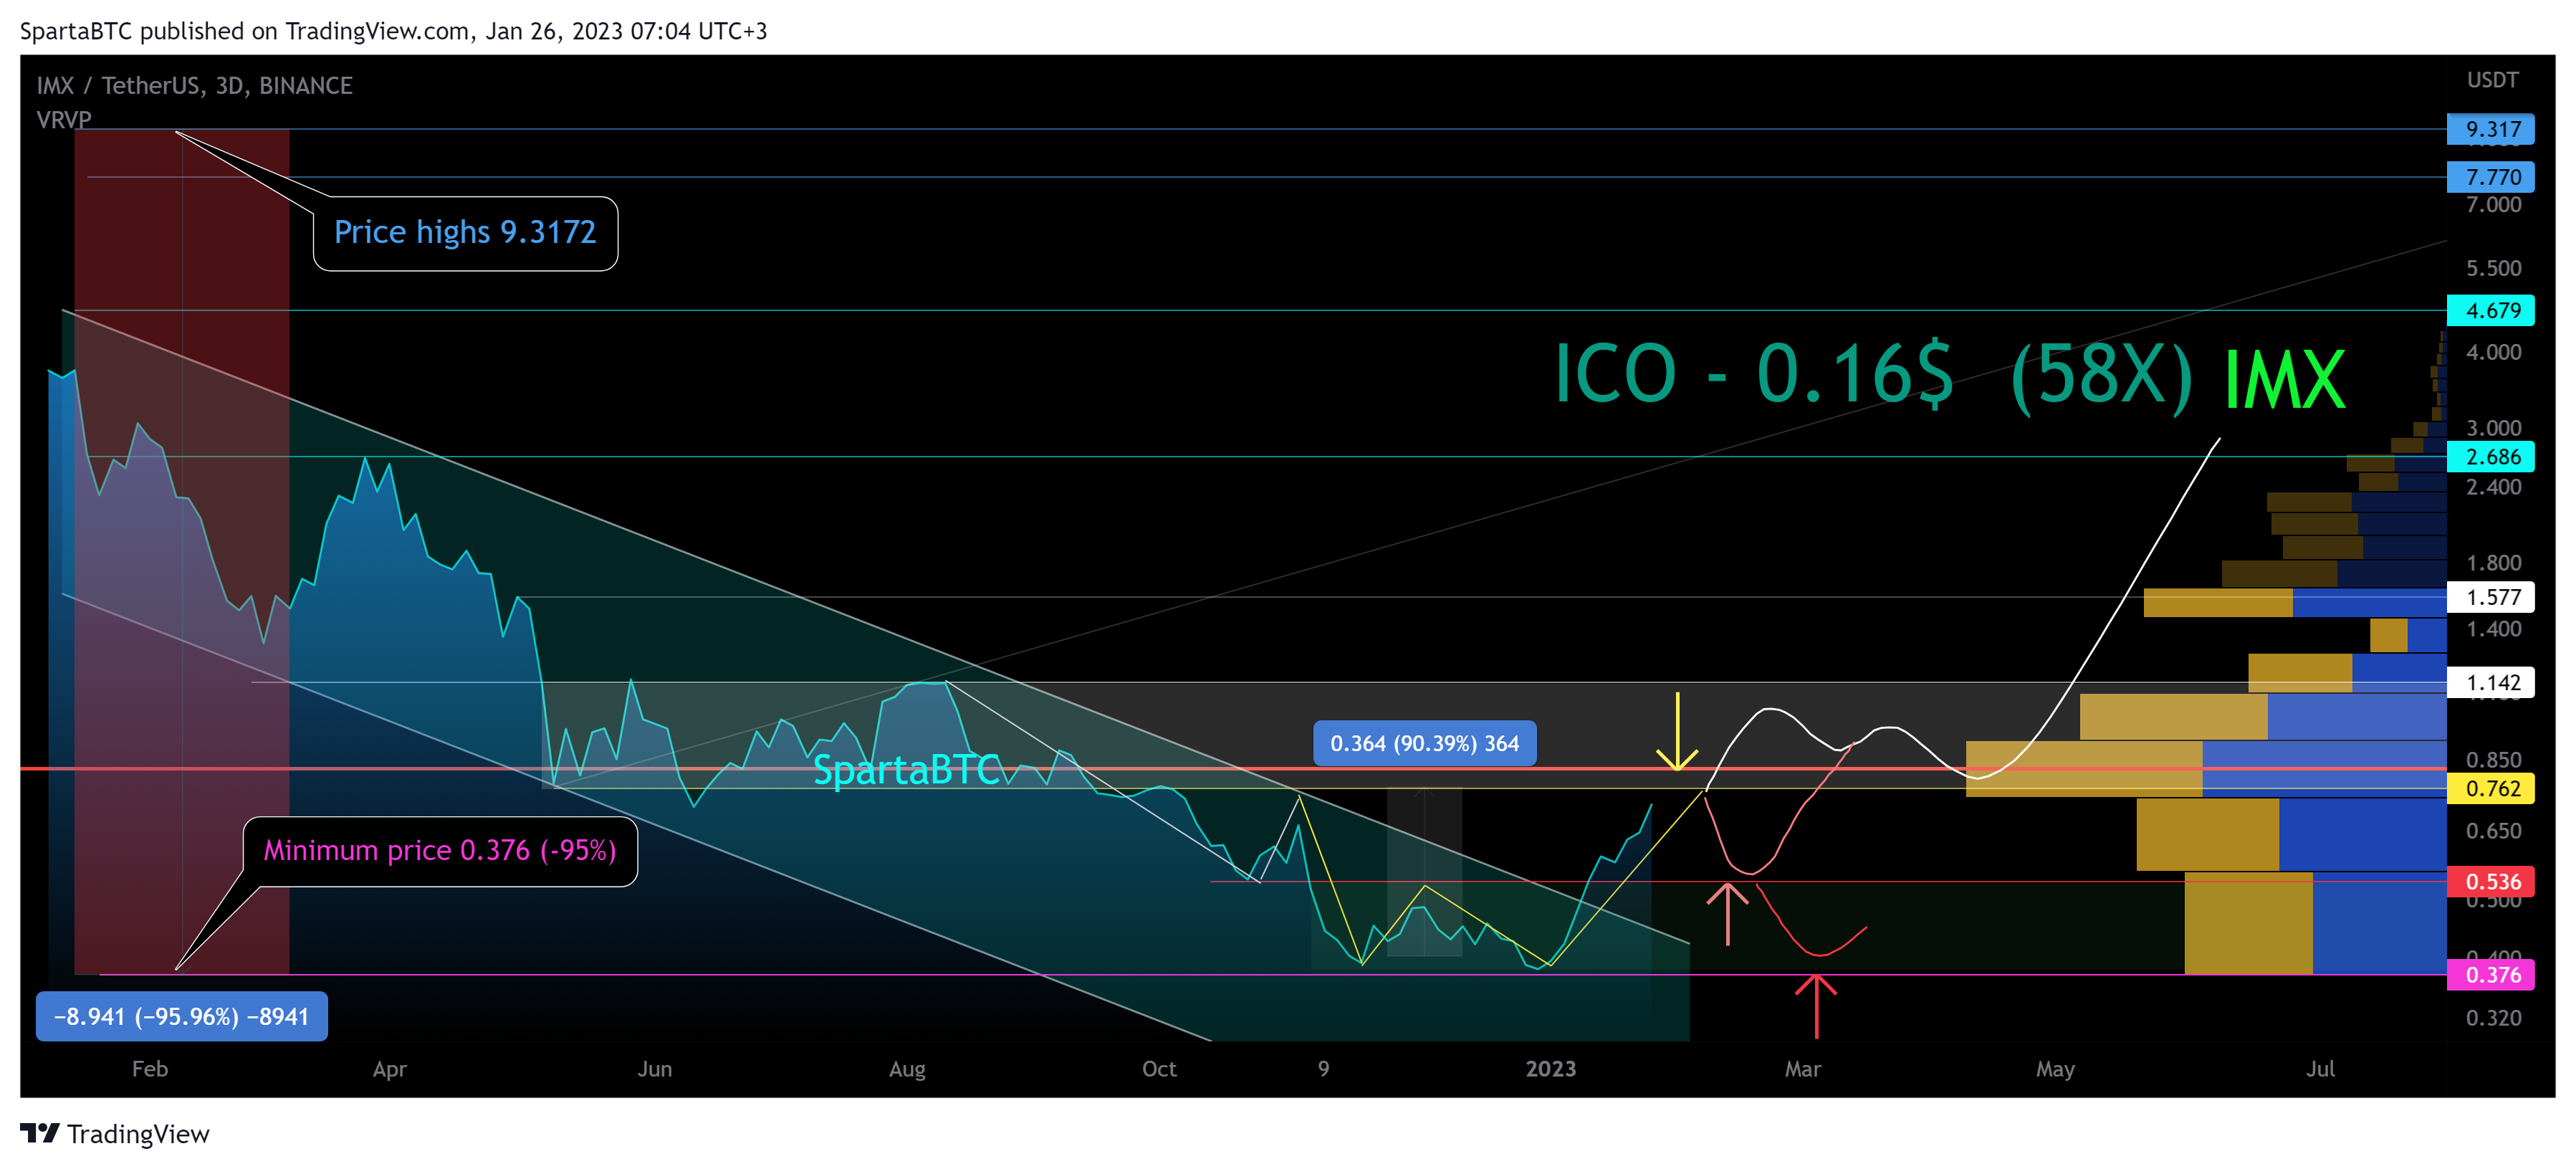The height and width of the screenshot is (1169, 2576).
Task: Click the 1.800 price scale value
Action: (x=2493, y=563)
